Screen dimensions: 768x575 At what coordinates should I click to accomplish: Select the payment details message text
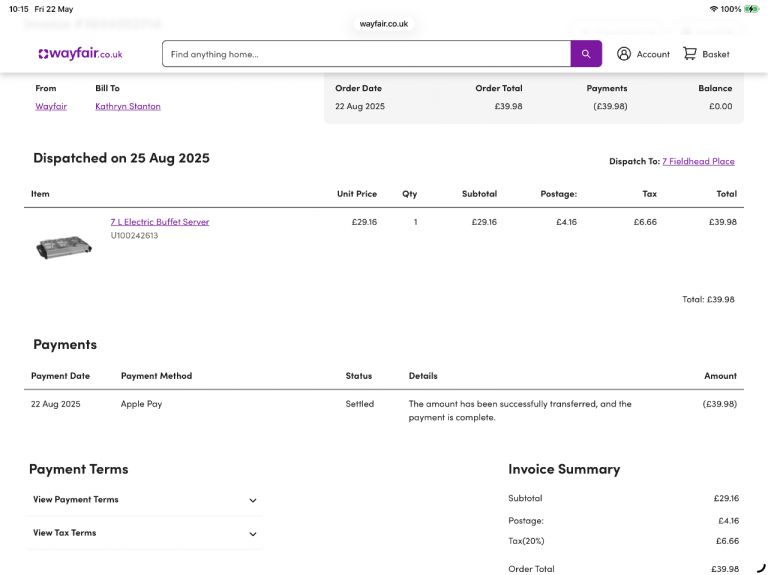pyautogui.click(x=520, y=410)
